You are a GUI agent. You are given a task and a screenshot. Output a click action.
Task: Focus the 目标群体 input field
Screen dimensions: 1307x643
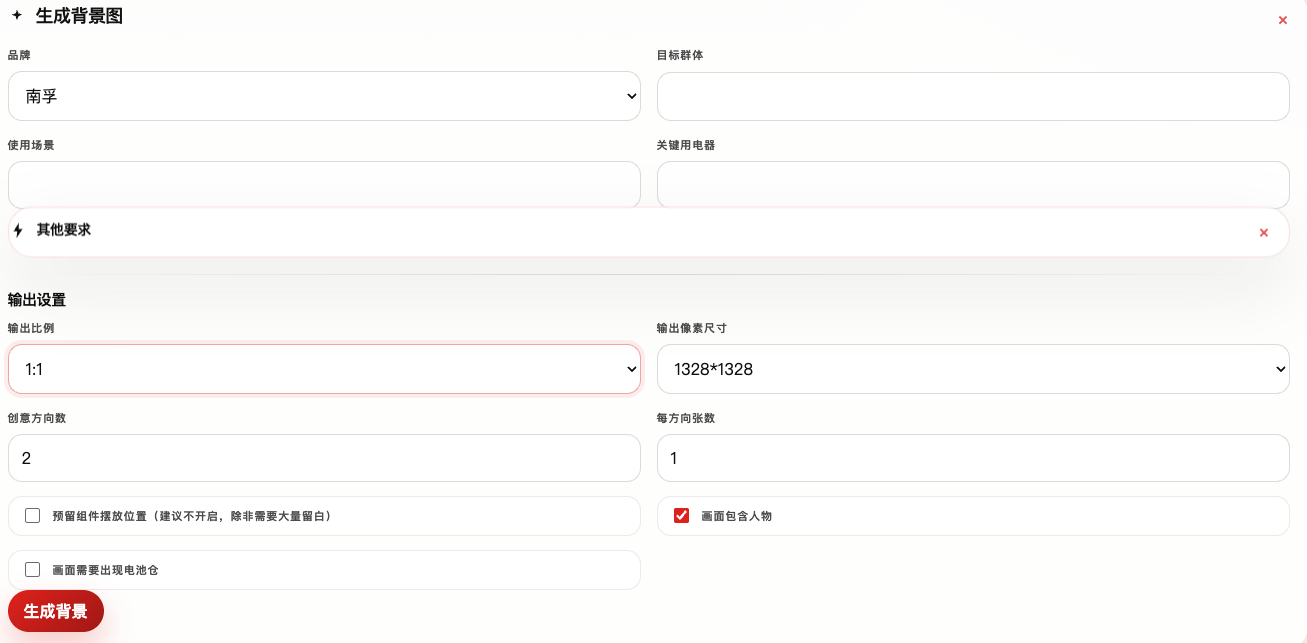973,96
